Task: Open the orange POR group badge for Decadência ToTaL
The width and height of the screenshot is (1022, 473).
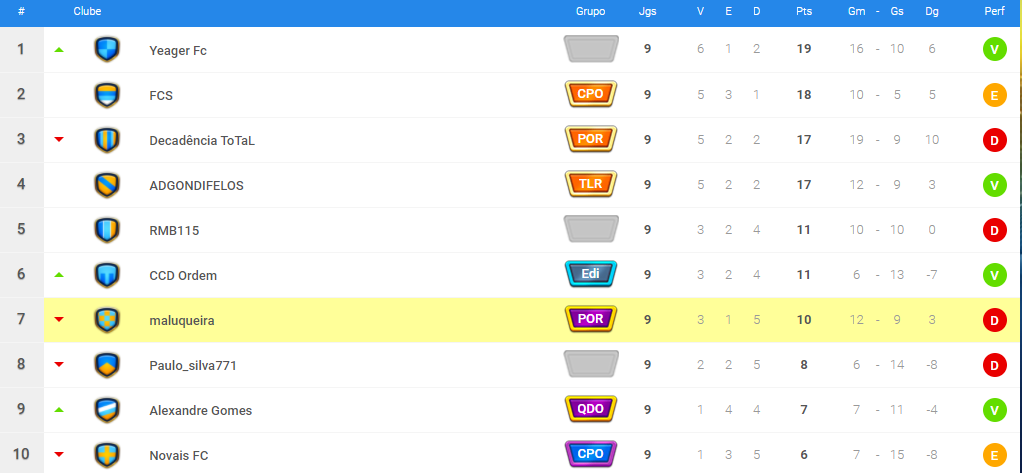Action: 591,139
